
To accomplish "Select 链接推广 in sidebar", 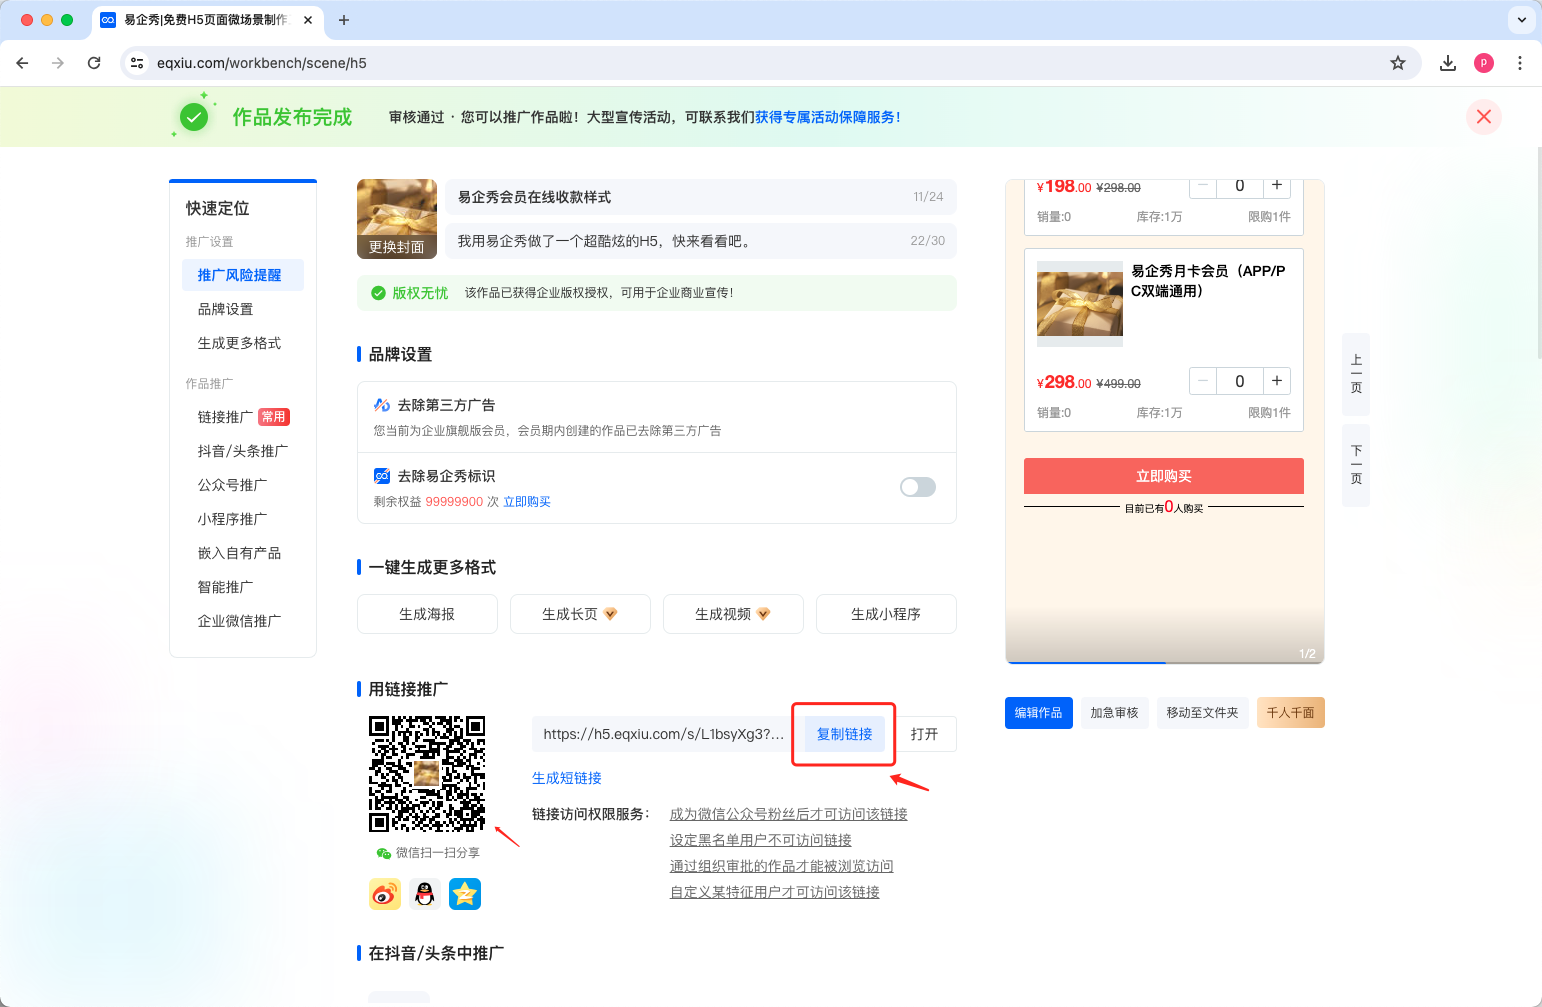I will (x=226, y=417).
